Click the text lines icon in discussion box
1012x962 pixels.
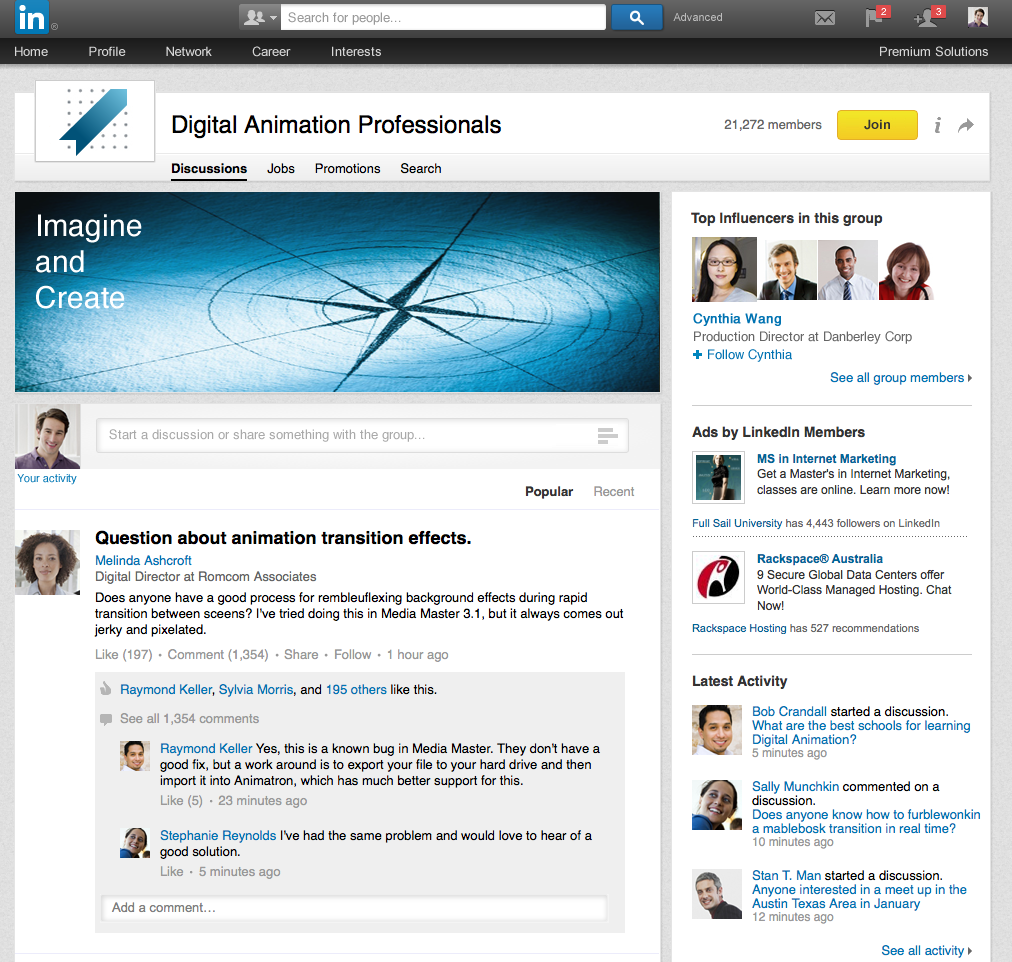point(607,436)
